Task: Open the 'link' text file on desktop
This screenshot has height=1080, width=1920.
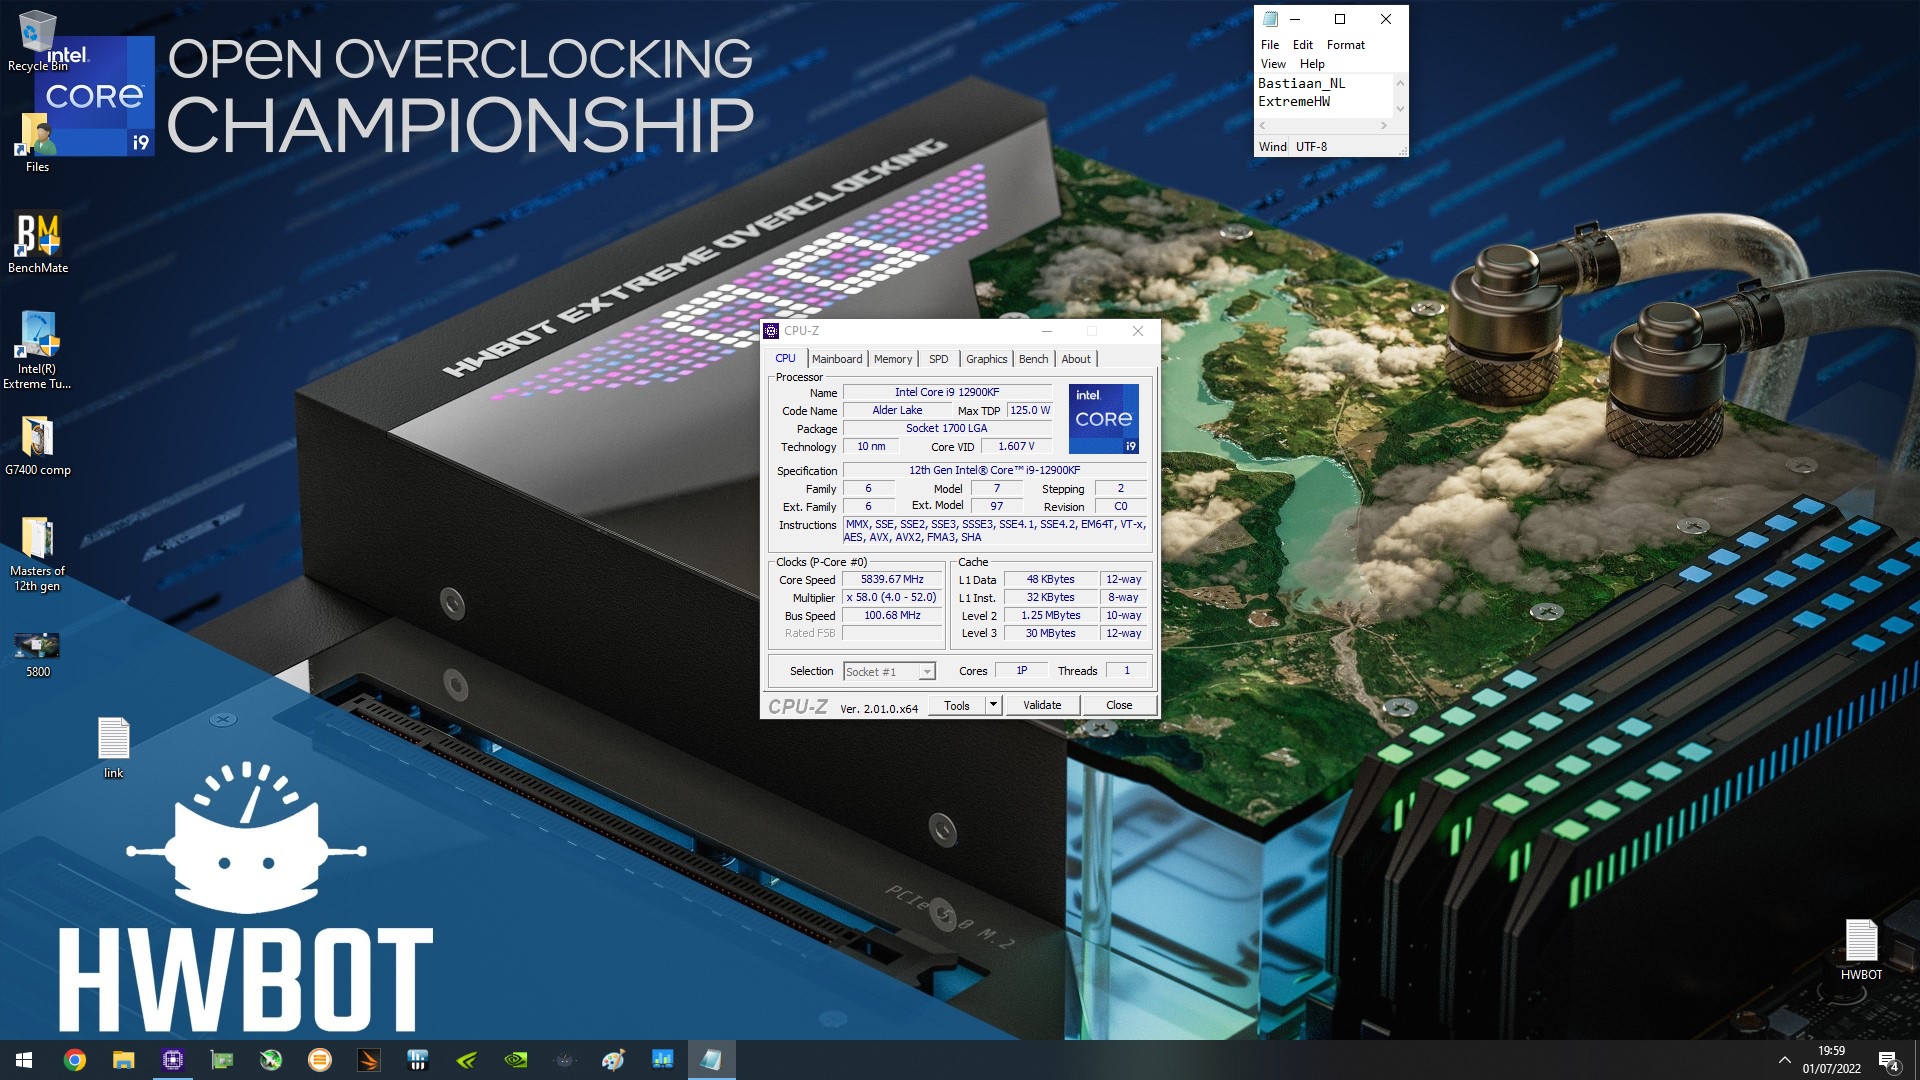Action: 113,747
